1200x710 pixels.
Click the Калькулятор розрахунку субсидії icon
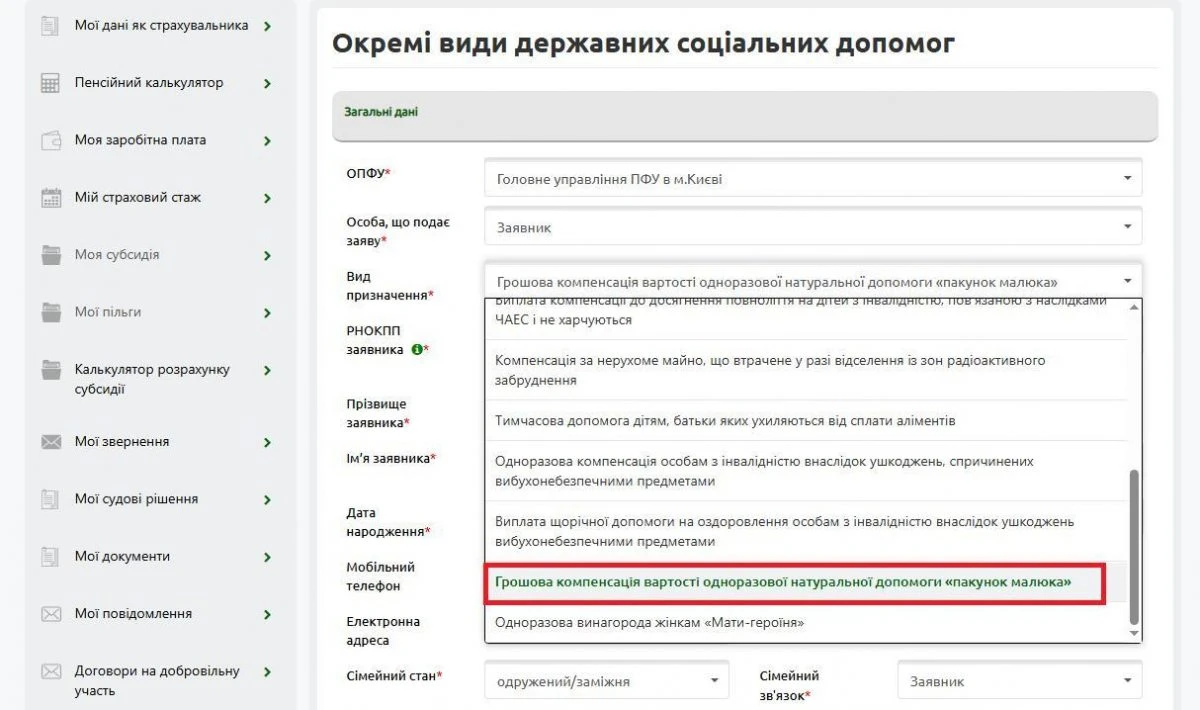[x=50, y=370]
